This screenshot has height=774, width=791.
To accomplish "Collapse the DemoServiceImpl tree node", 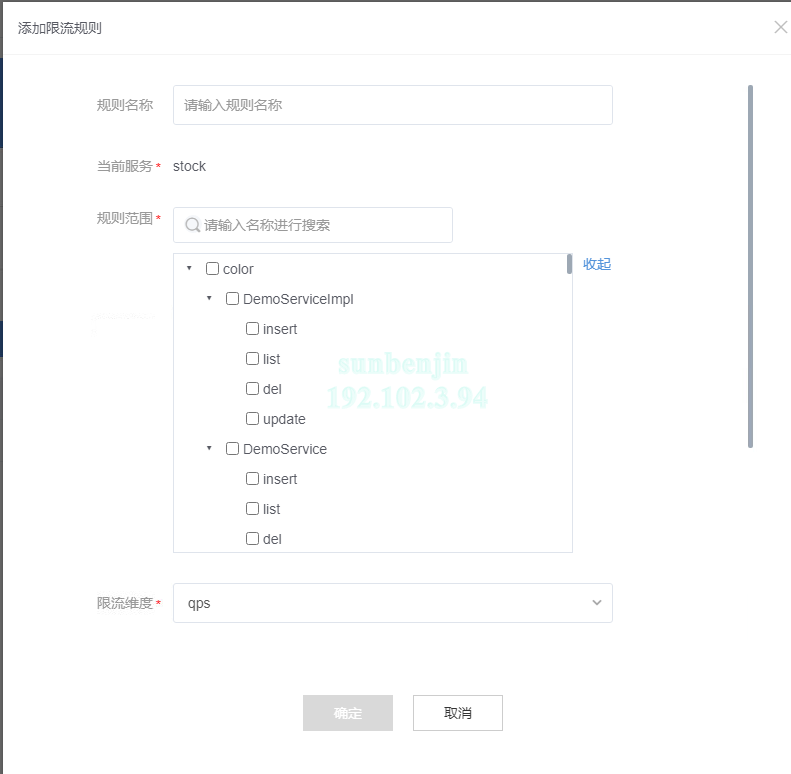I will tap(209, 299).
